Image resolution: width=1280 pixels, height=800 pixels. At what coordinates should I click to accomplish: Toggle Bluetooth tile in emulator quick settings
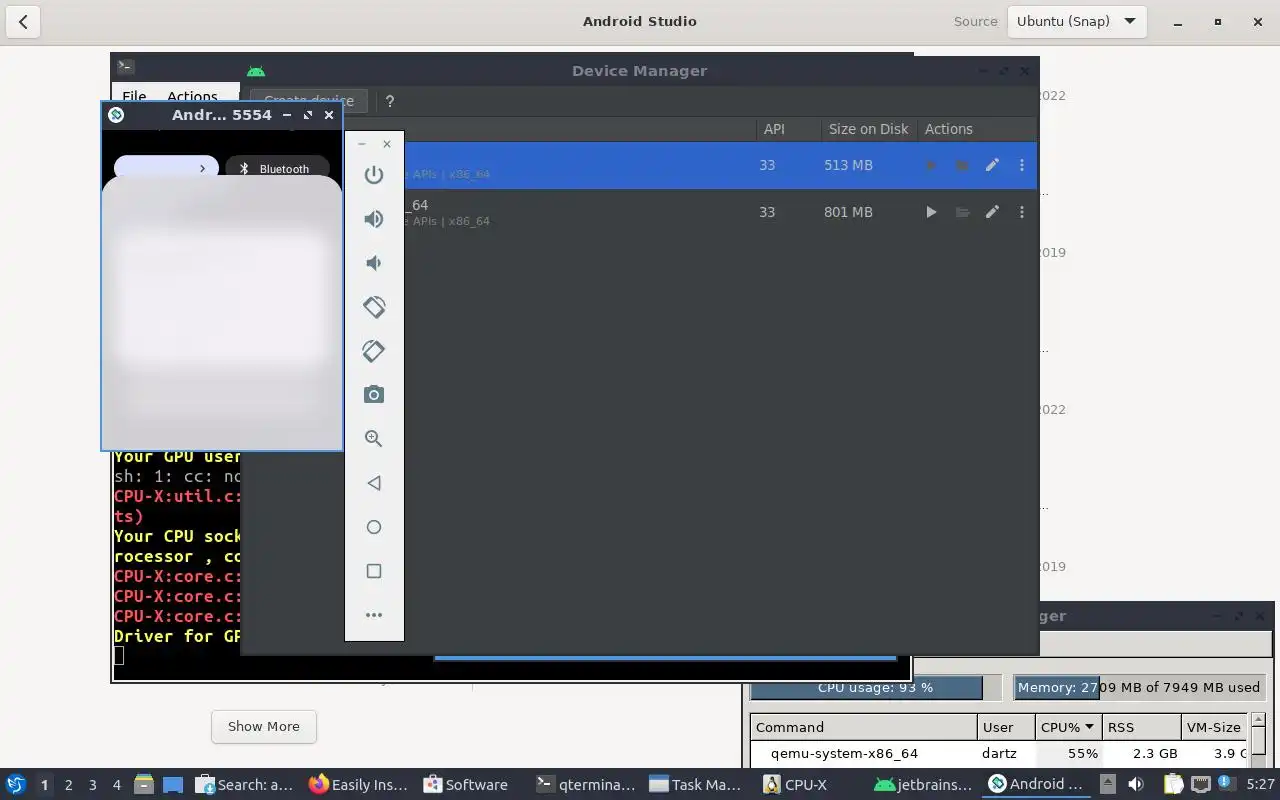[277, 169]
